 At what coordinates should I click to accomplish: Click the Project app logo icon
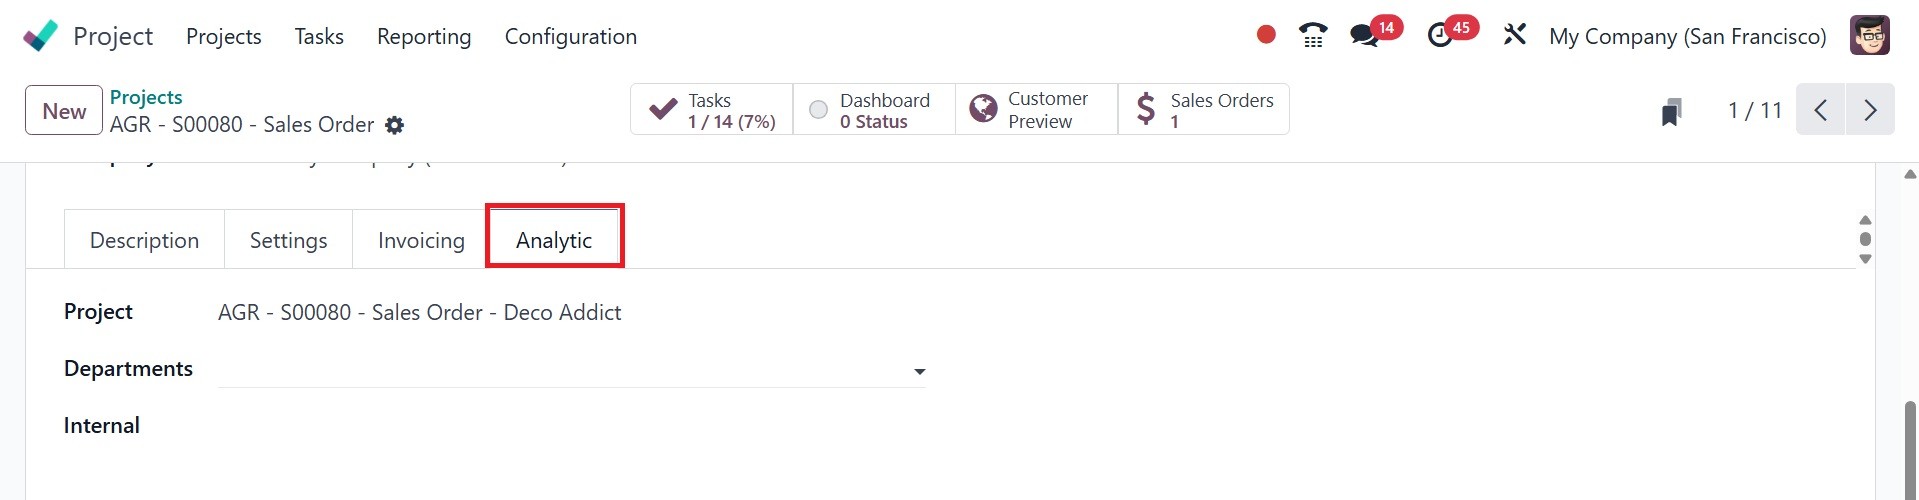pos(40,36)
